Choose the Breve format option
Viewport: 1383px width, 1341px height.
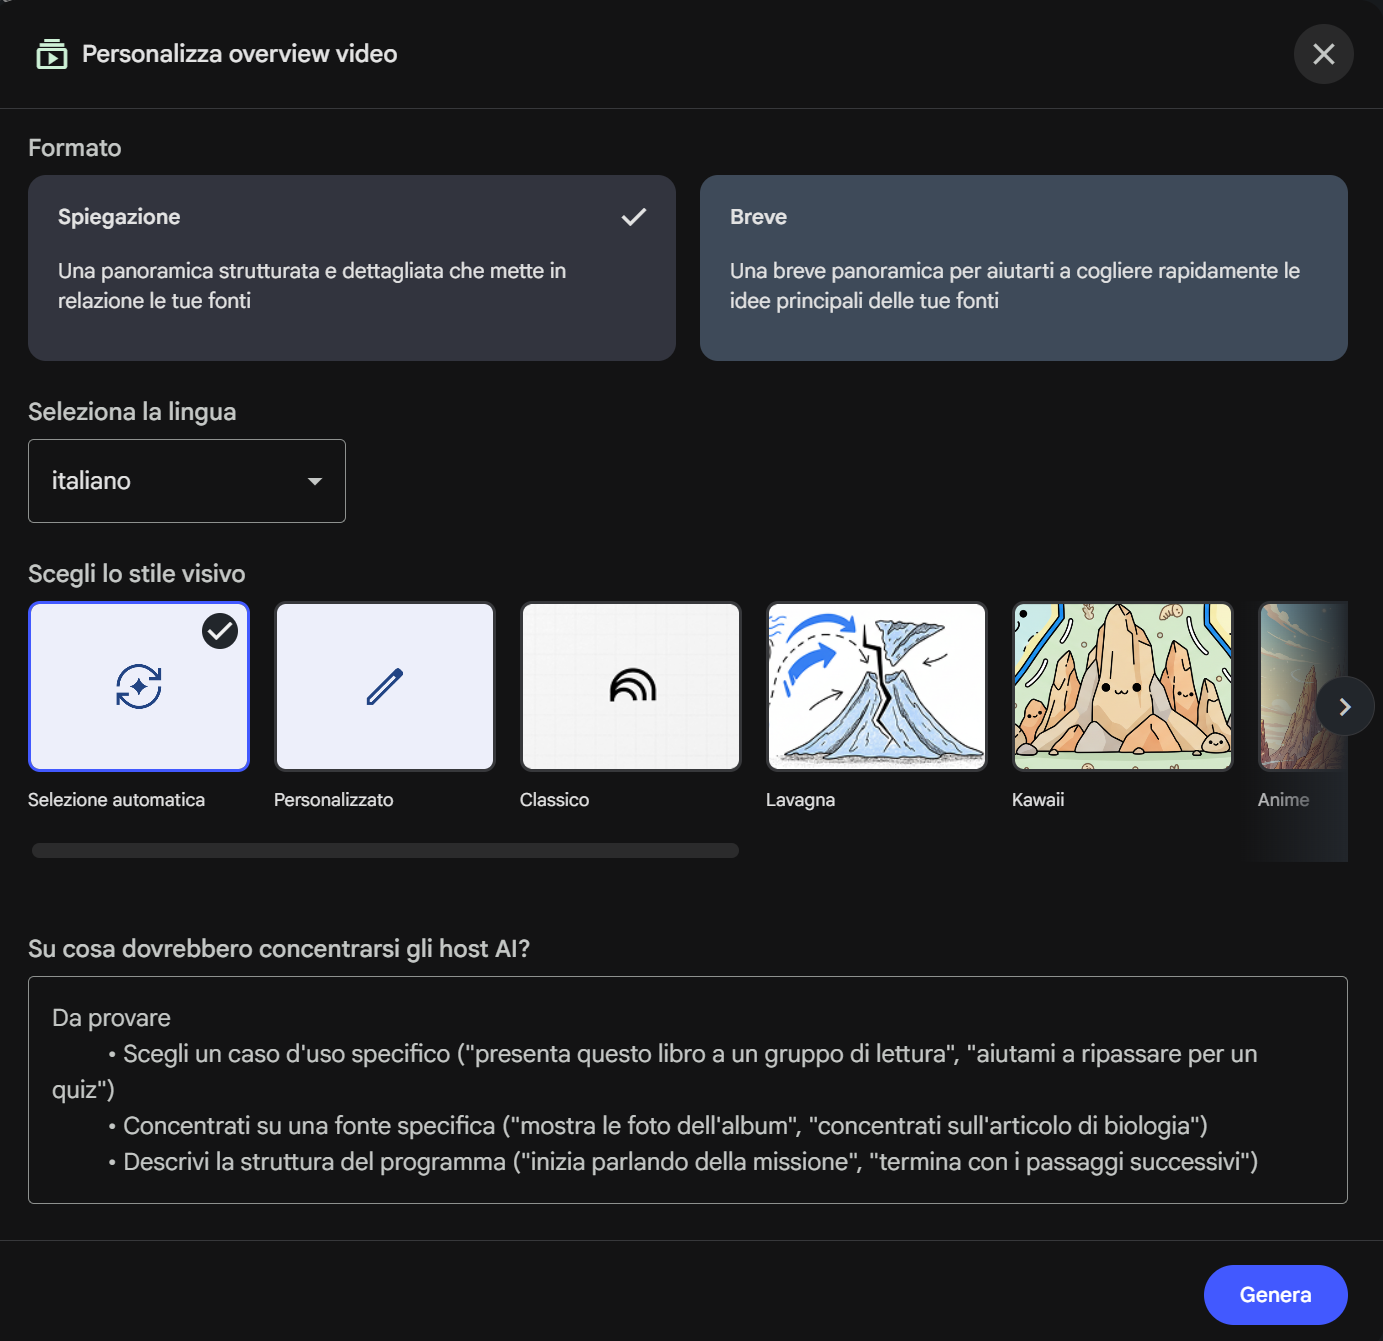1023,268
